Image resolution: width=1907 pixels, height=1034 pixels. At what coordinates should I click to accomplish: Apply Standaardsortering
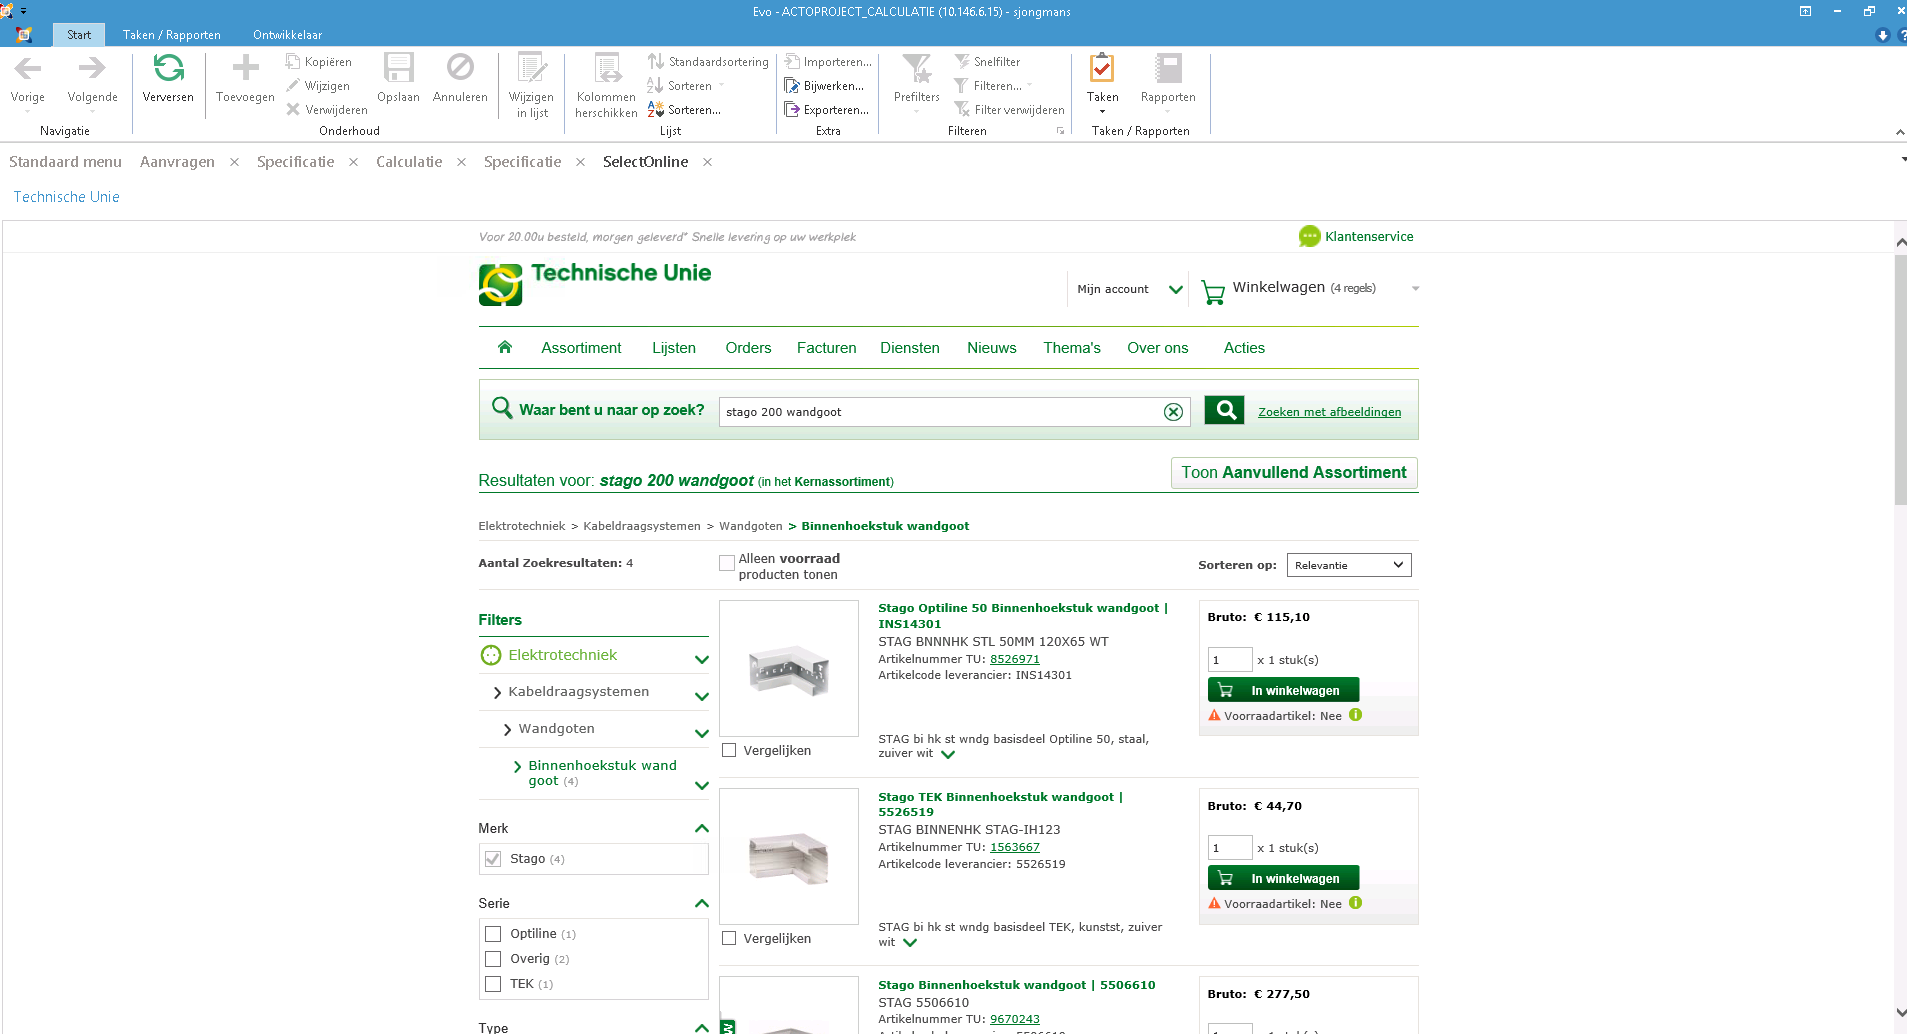708,62
